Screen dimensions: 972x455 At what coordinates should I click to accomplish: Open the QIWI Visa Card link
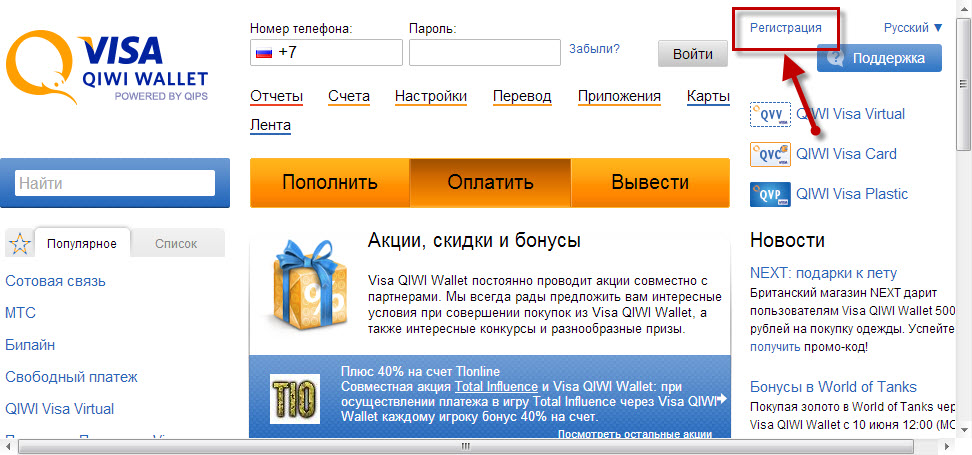click(846, 154)
